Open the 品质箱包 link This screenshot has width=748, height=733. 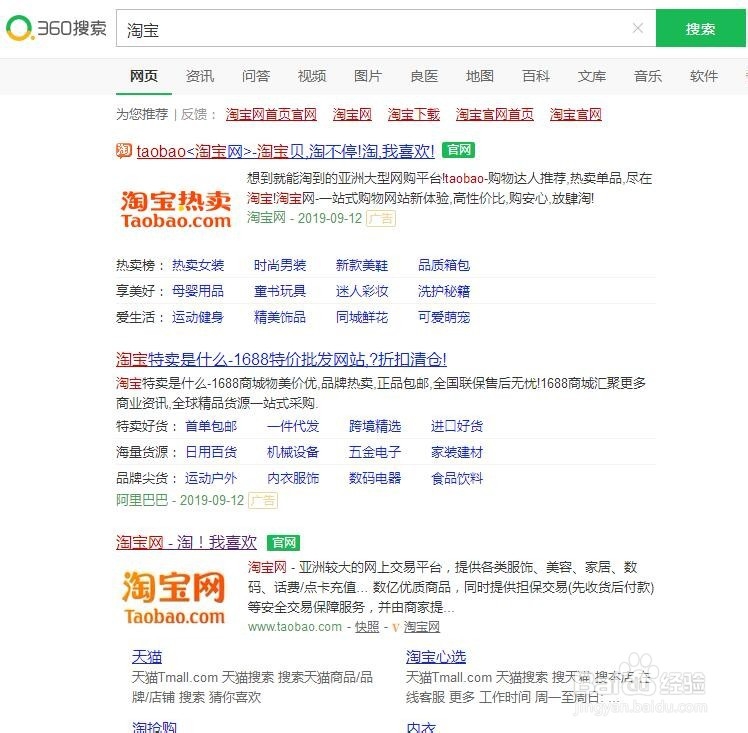click(444, 265)
